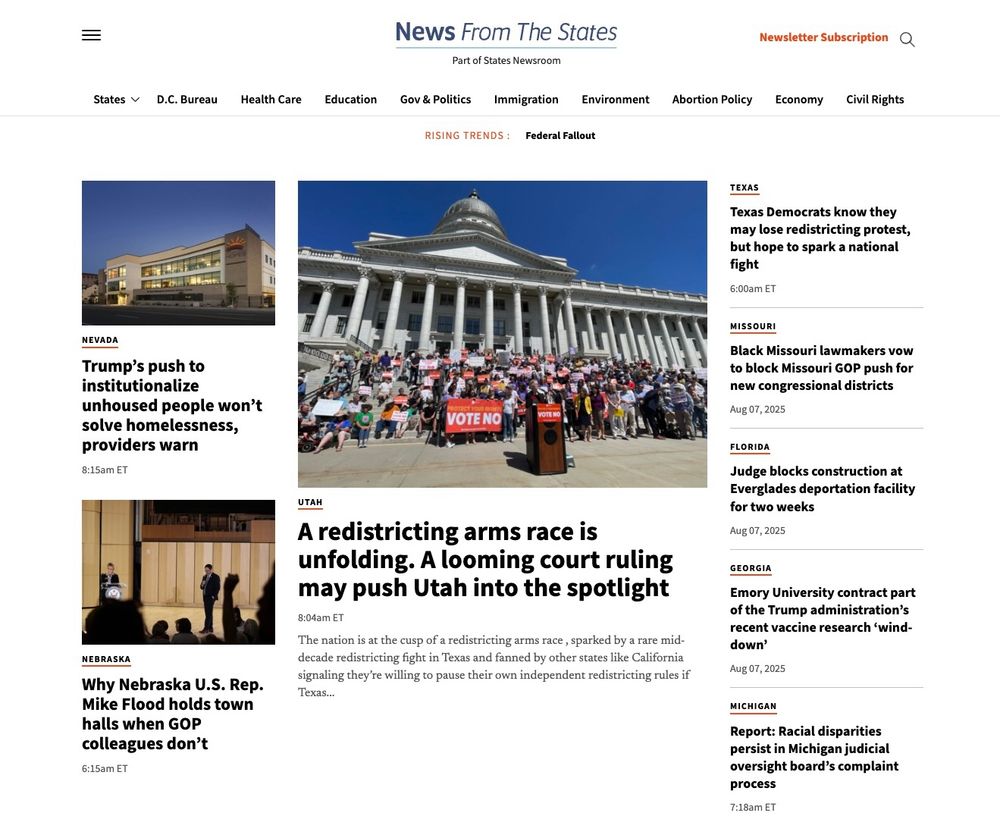Click the MICHIGAN state tag
Image resolution: width=1000 pixels, height=817 pixels.
pyautogui.click(x=753, y=706)
